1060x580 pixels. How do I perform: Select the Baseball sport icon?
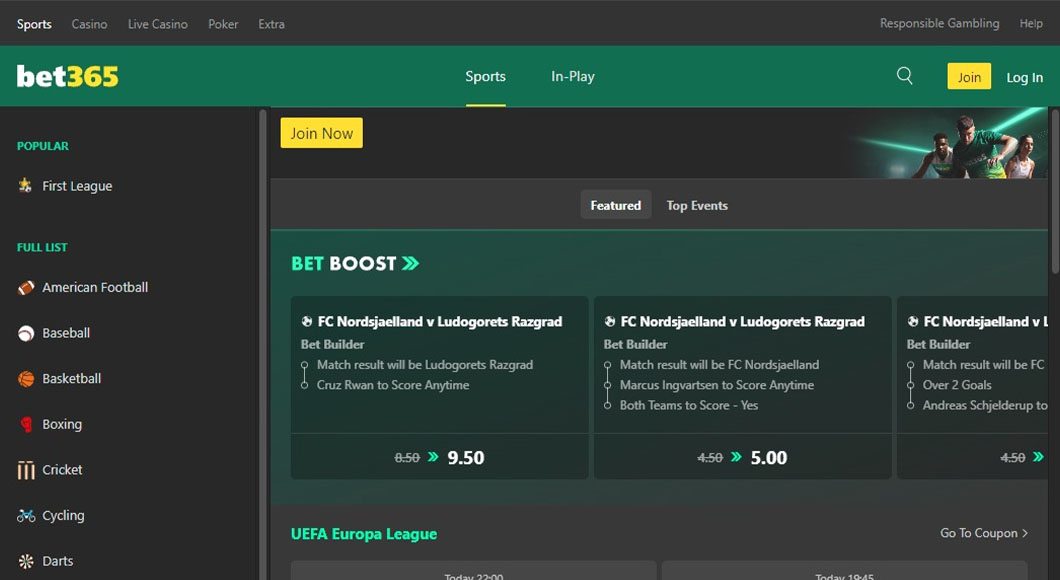click(x=25, y=333)
